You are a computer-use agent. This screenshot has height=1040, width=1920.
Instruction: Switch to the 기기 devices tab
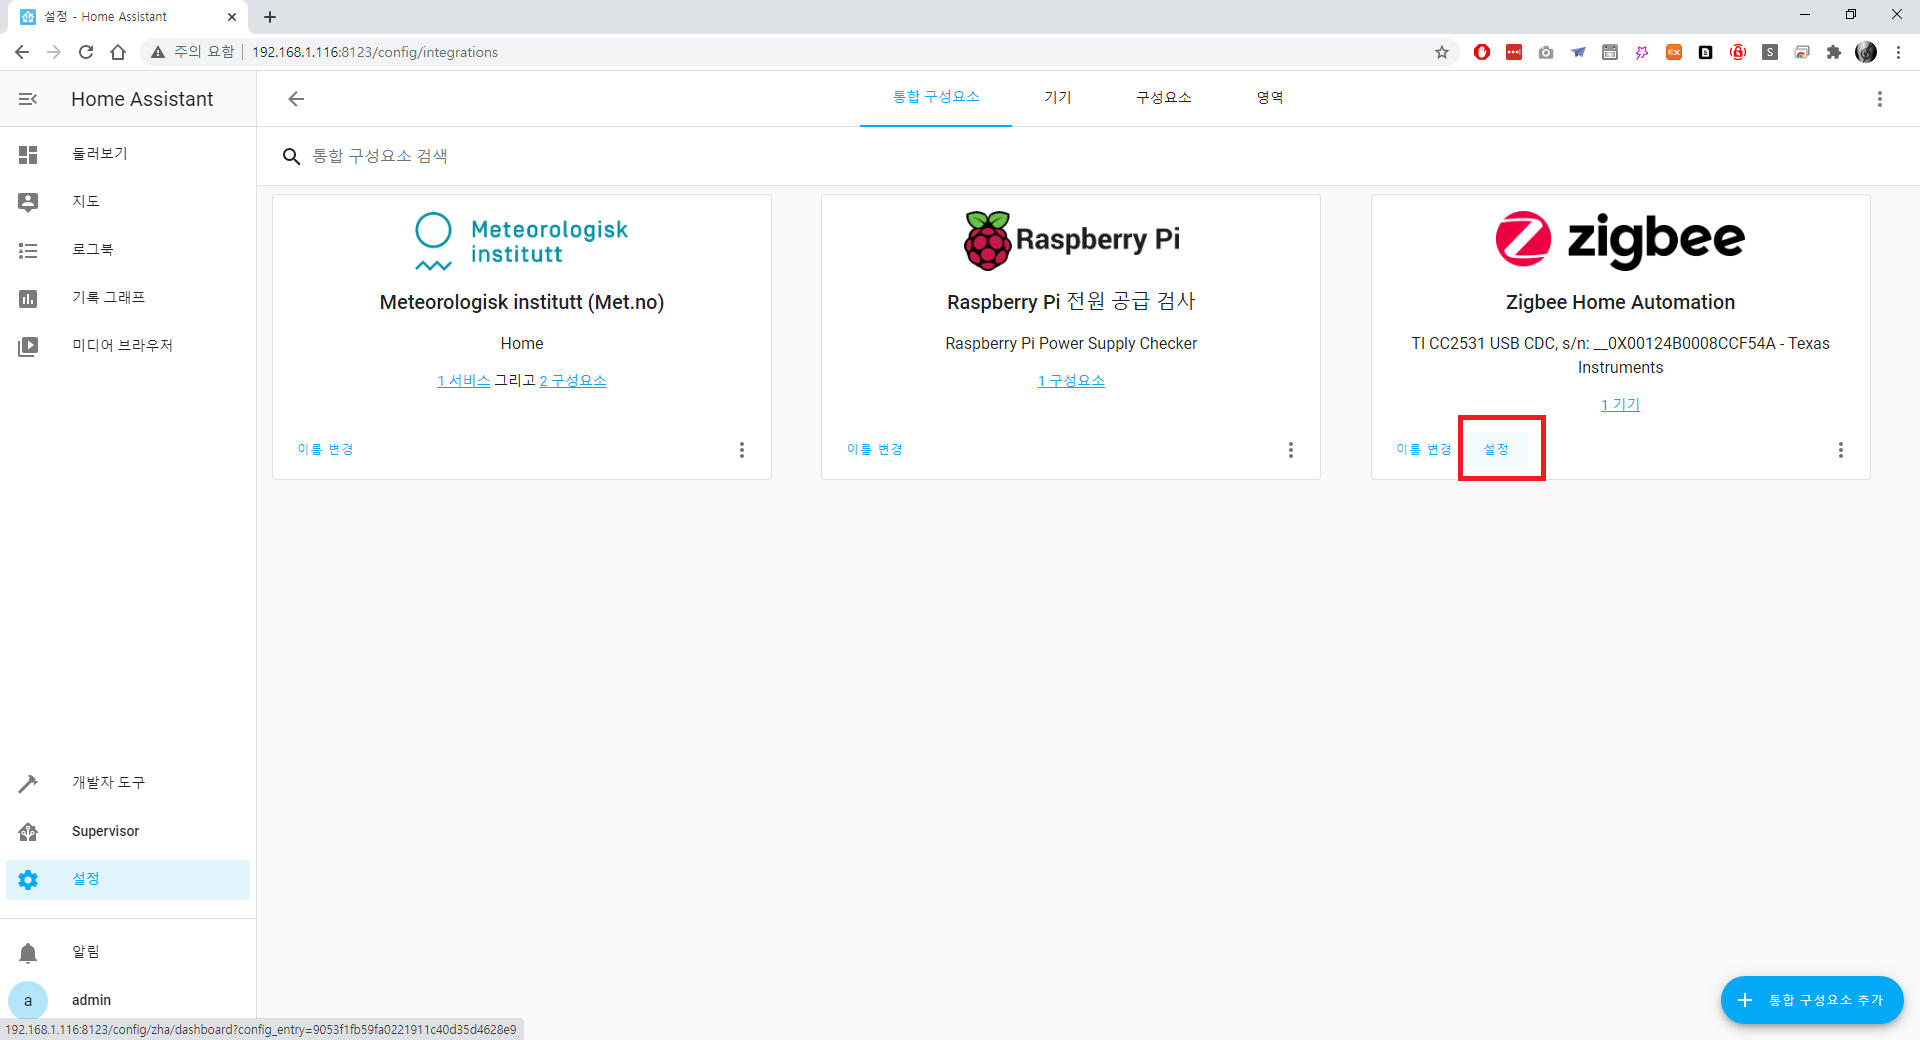pyautogui.click(x=1058, y=98)
